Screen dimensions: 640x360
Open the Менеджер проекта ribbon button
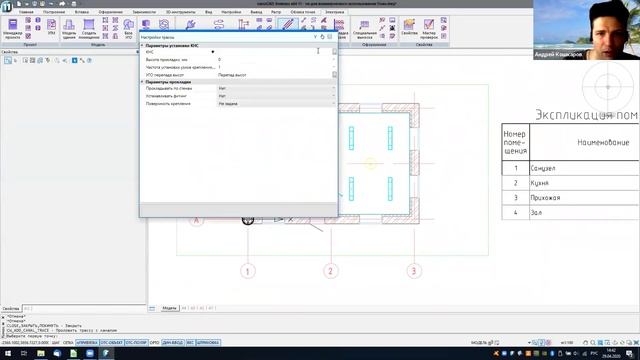13,29
